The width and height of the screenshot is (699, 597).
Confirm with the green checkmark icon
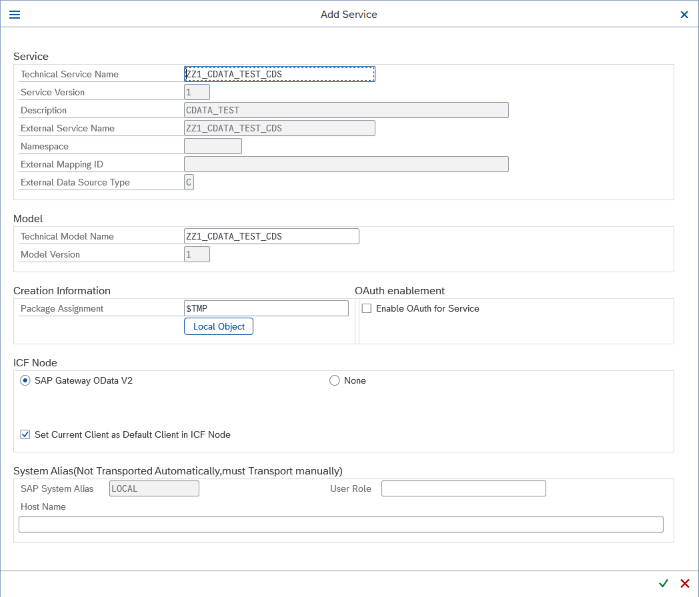663,583
